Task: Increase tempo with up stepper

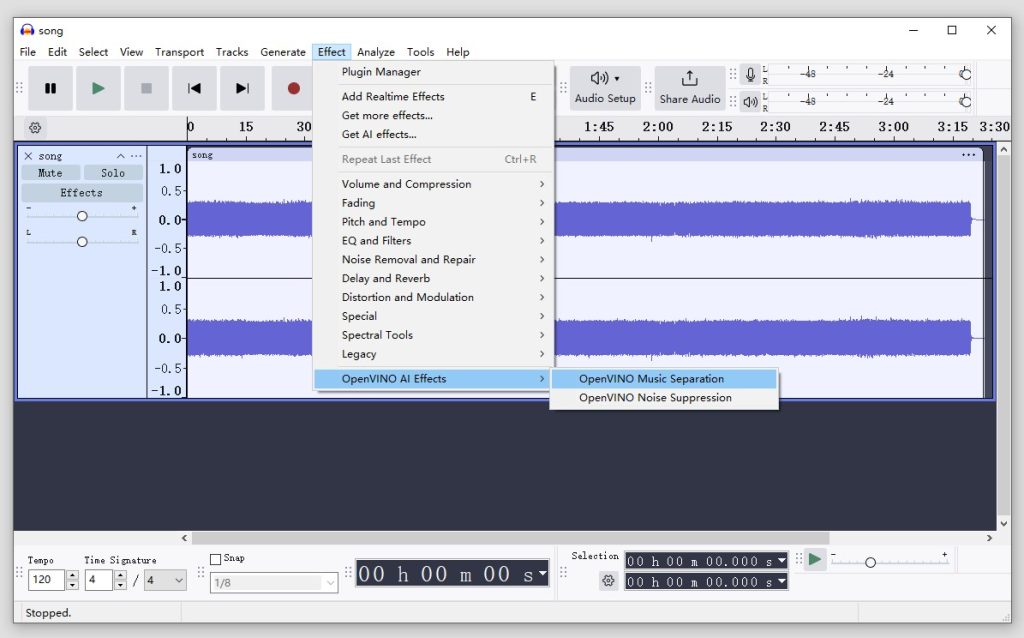Action: tap(72, 575)
